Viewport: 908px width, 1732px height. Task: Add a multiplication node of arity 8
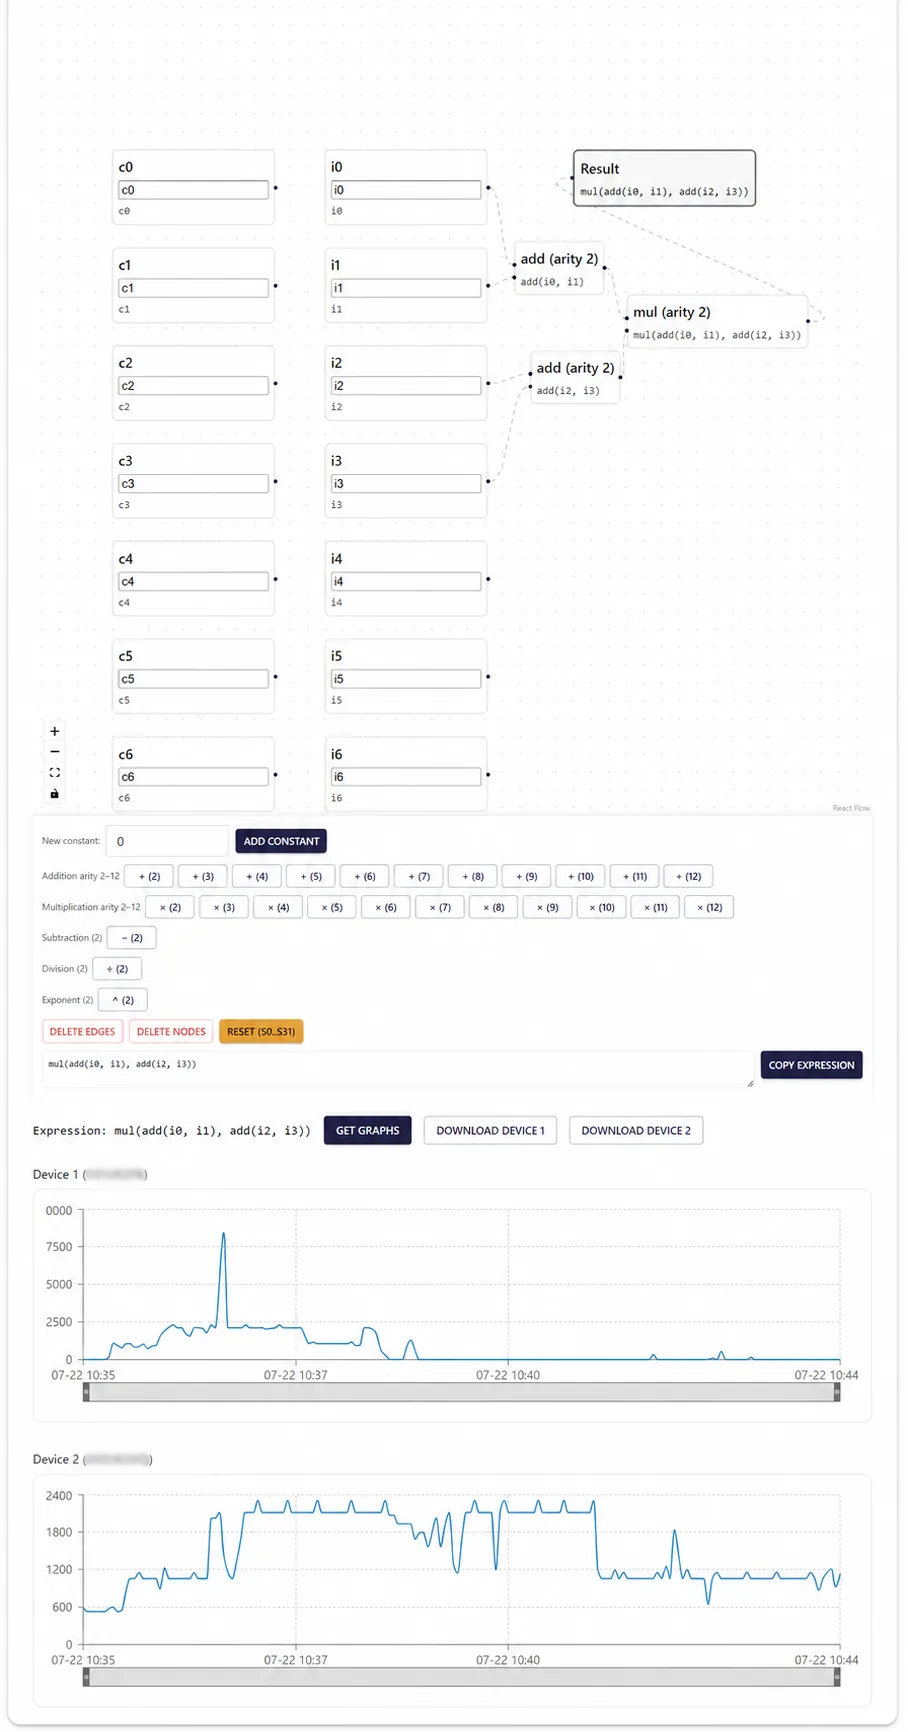click(x=494, y=907)
